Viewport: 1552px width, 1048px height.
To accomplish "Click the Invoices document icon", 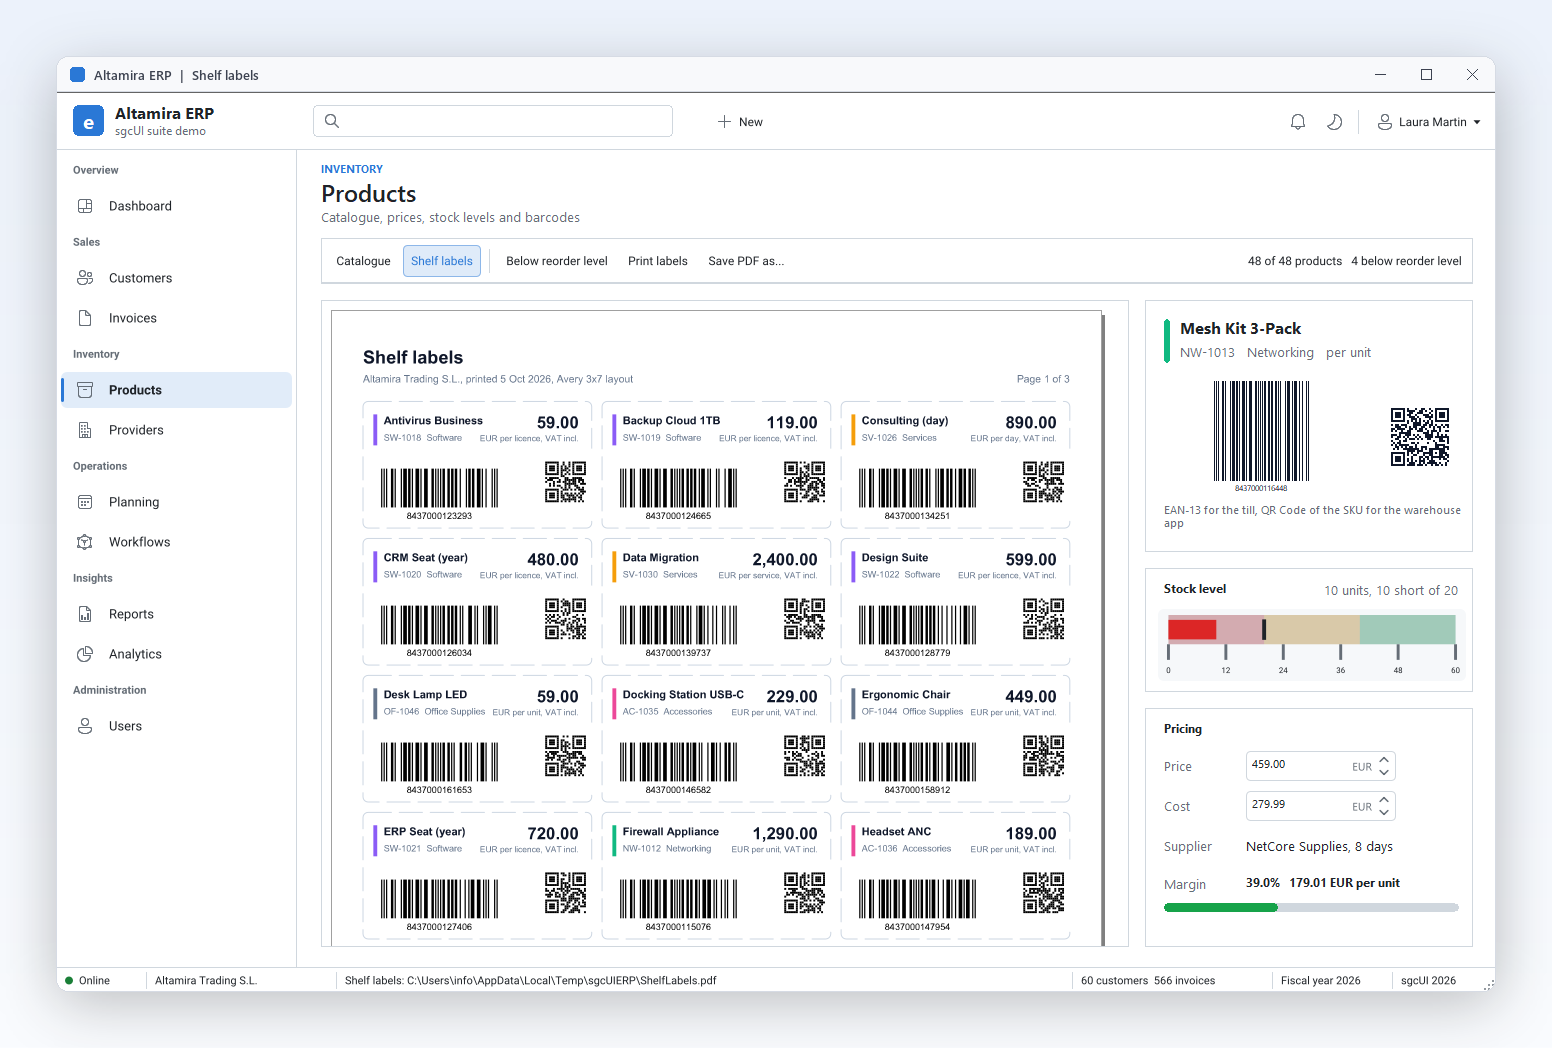I will point(85,318).
